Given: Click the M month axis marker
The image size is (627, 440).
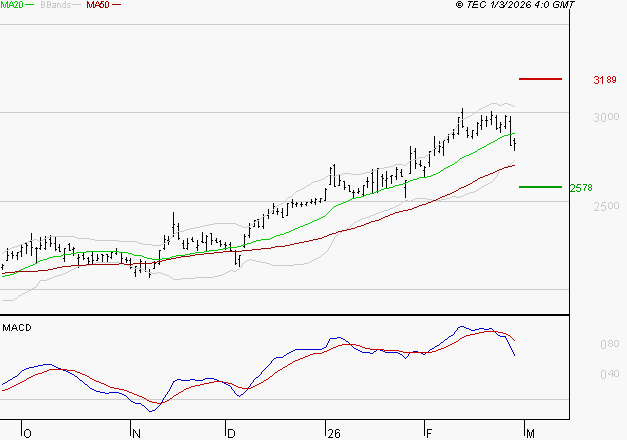Looking at the screenshot, I should click(x=530, y=434).
